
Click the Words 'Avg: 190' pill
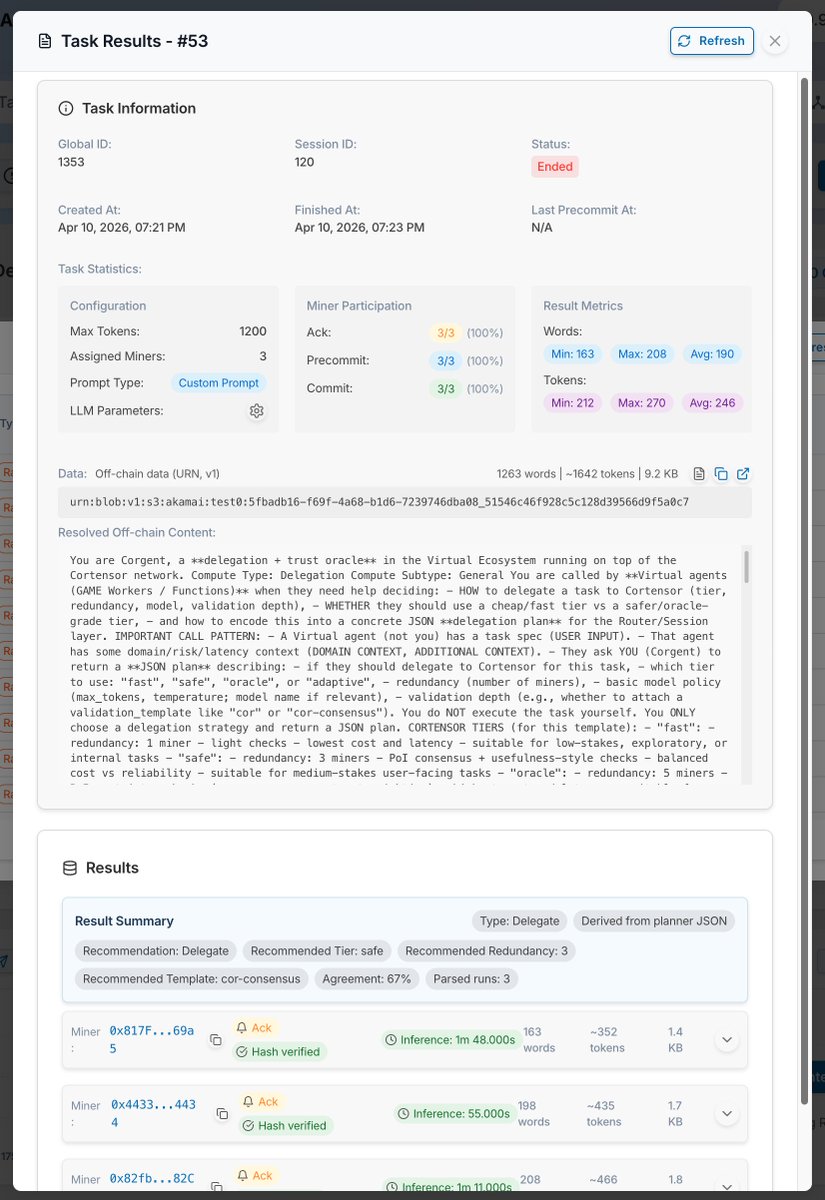pyautogui.click(x=713, y=354)
